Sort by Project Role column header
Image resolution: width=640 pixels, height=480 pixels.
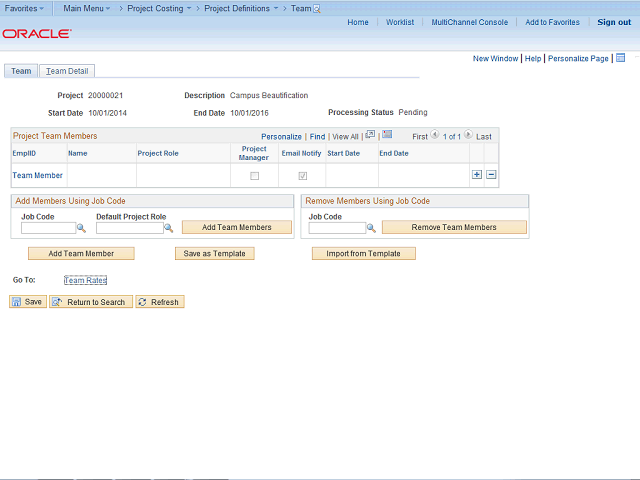coord(158,153)
